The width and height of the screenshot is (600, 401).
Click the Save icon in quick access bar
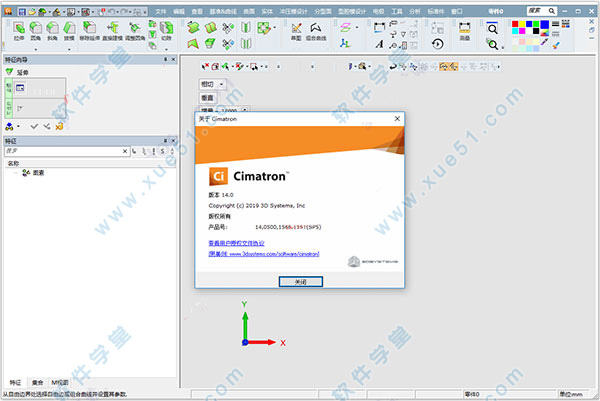tap(22, 11)
